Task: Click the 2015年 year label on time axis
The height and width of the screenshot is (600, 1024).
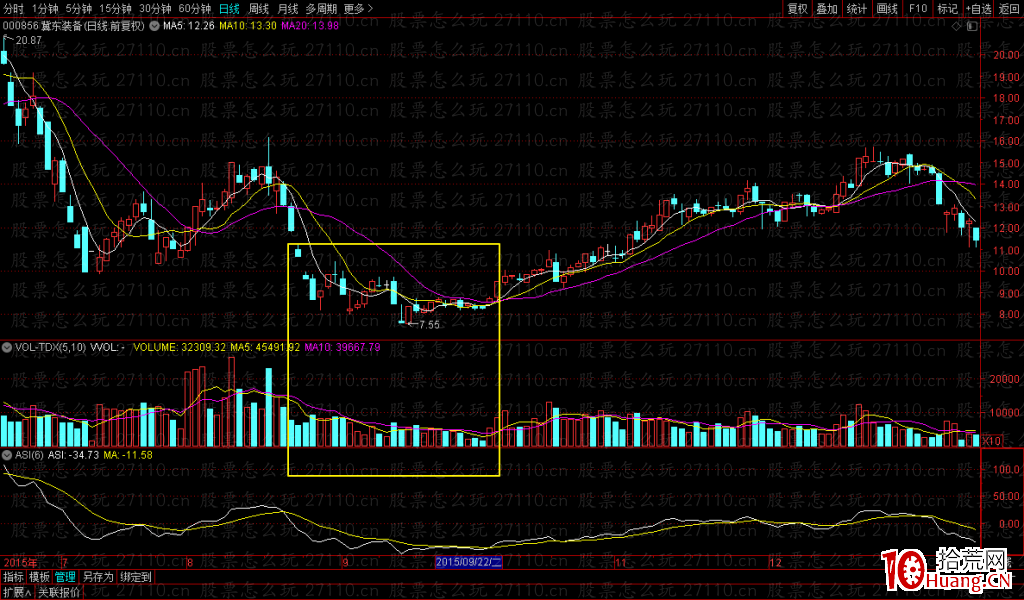Action: pos(20,562)
